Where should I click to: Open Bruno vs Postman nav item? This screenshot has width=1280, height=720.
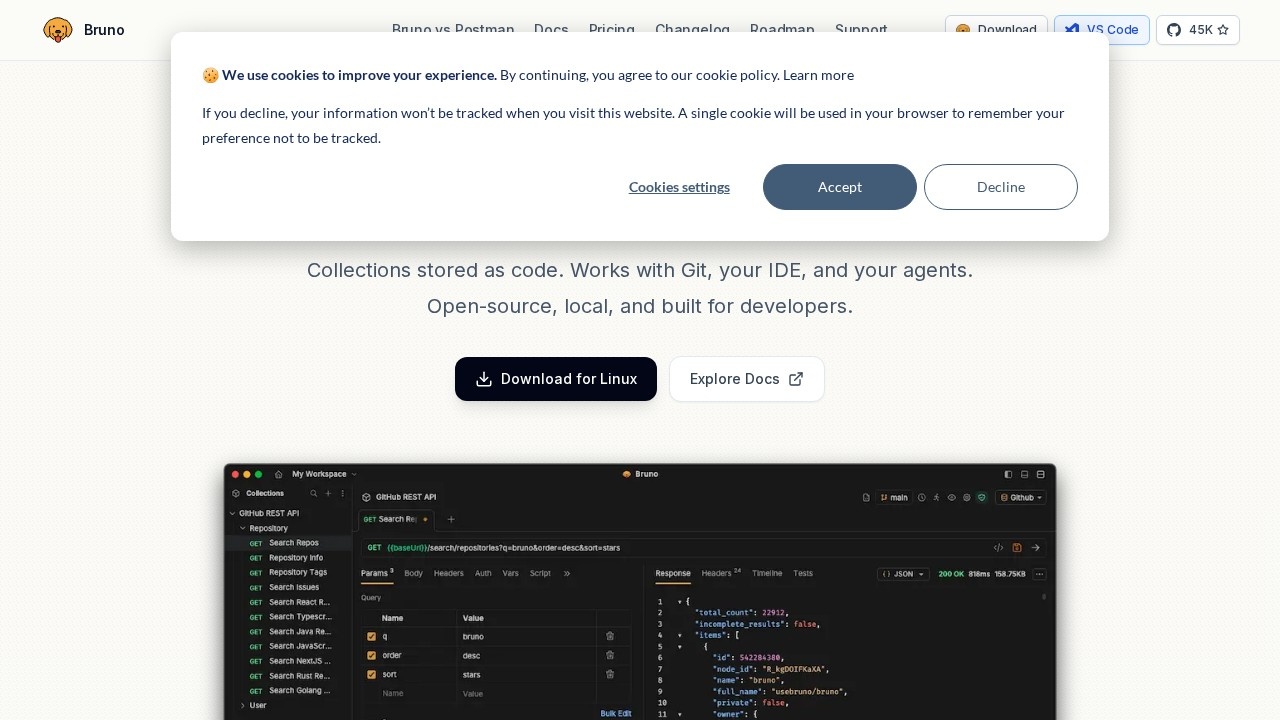tap(453, 30)
